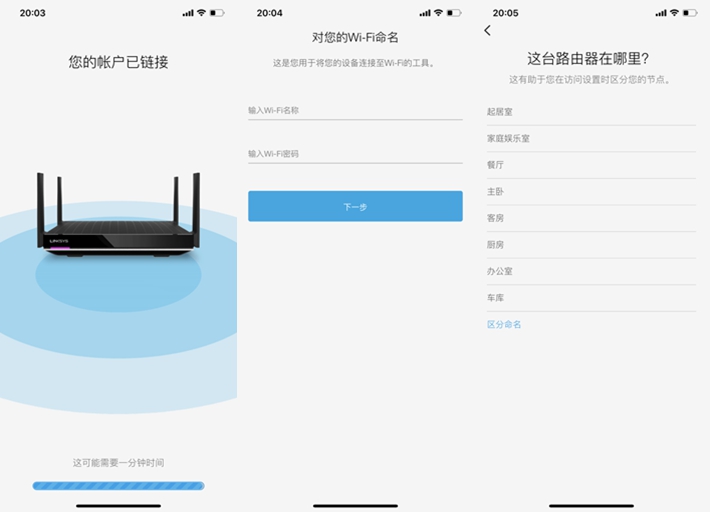Tap the signal bars on the 20:04 screen
This screenshot has width=710, height=512.
(425, 13)
